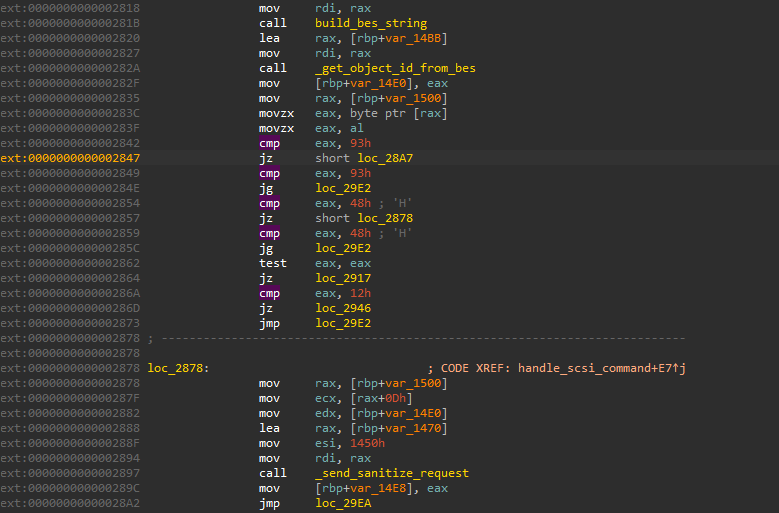Click the loc_2878 jump target after jz short
Screen dimensions: 779x513
coord(385,218)
